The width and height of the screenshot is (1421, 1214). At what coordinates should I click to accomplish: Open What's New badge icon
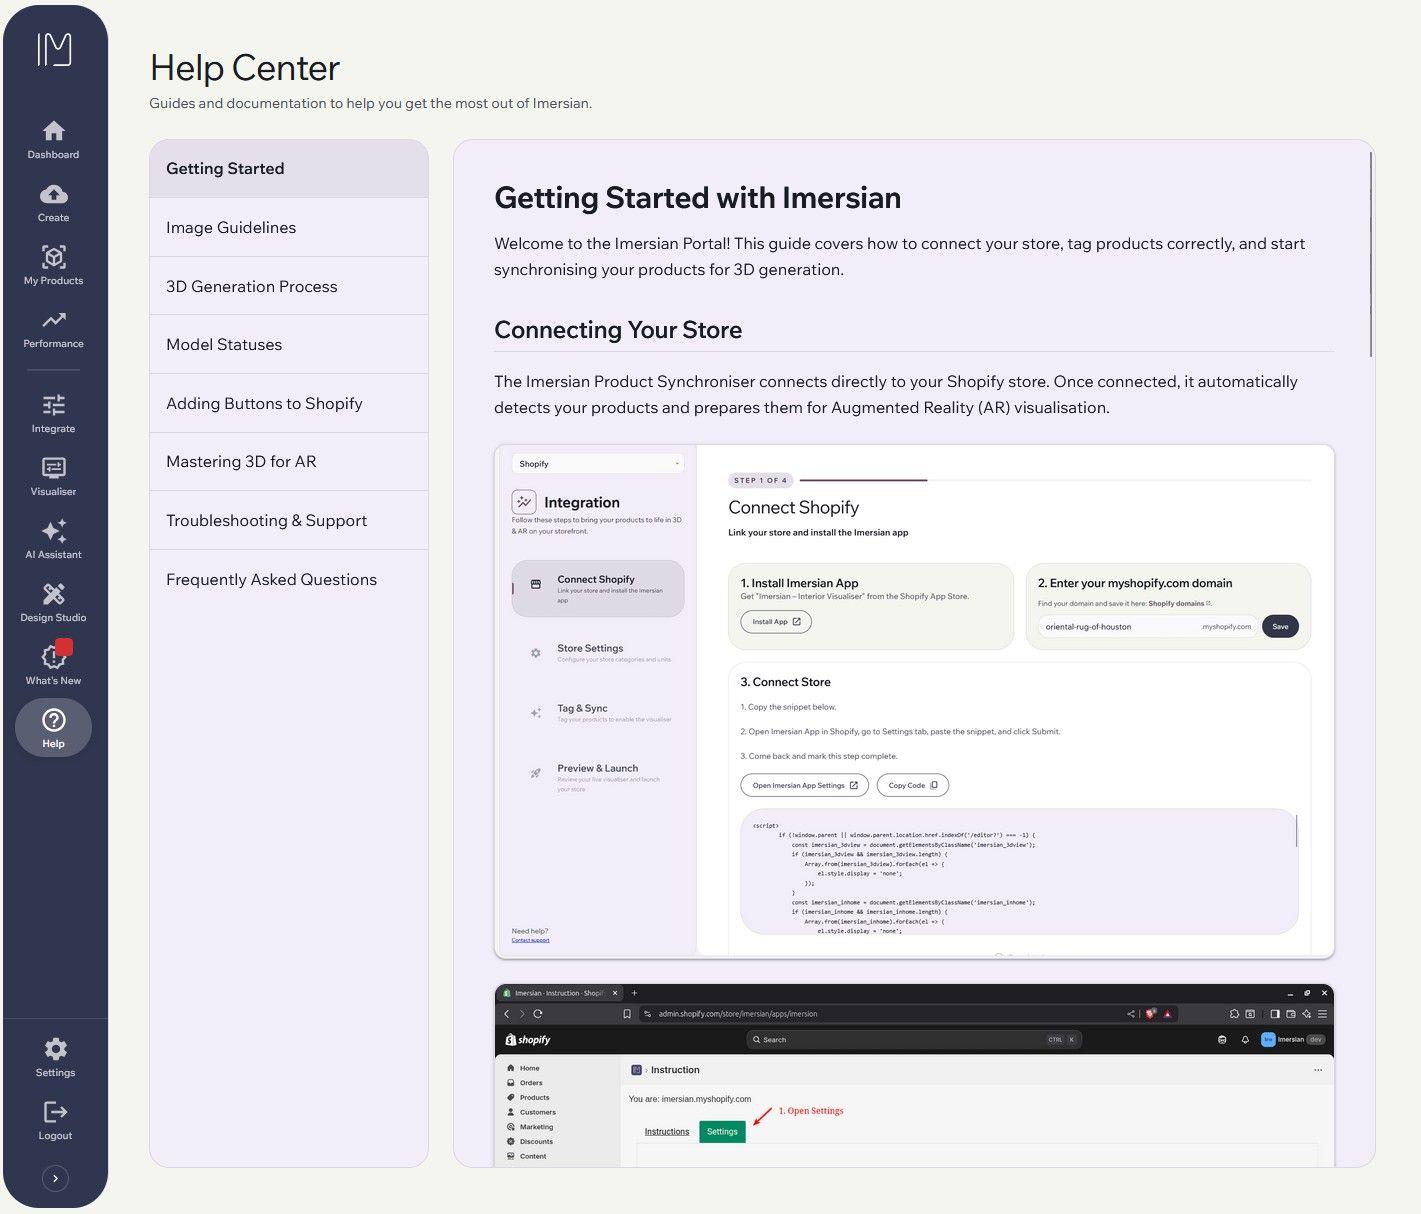tap(54, 656)
